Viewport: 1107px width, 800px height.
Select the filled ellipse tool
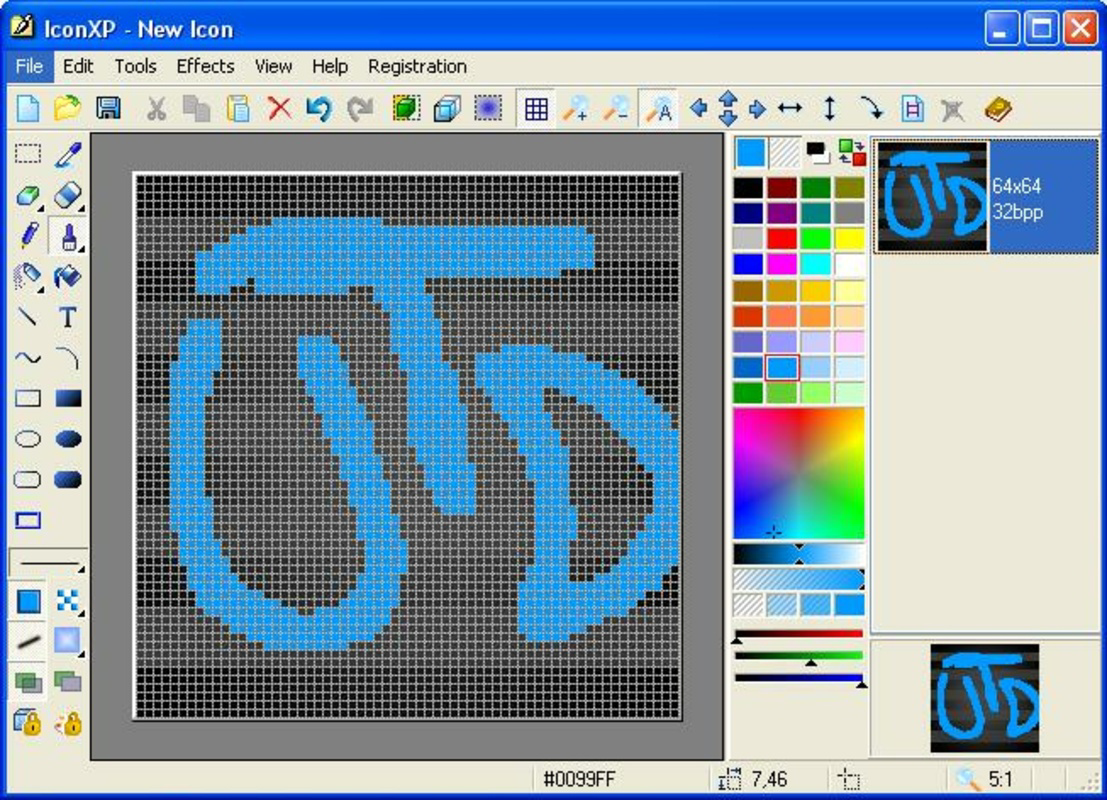pyautogui.click(x=68, y=439)
